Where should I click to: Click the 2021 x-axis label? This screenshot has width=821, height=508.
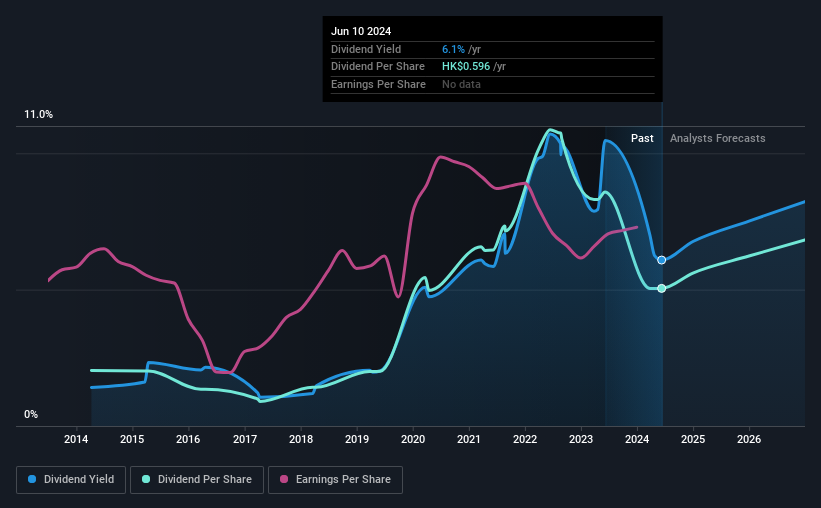(x=469, y=439)
